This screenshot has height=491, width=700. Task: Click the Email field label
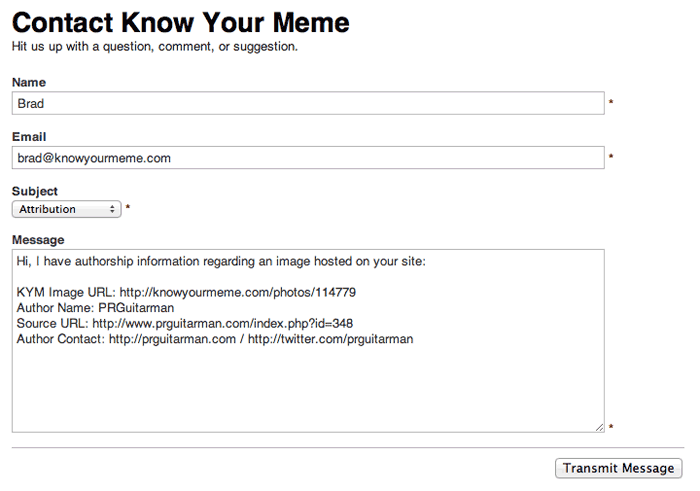point(29,137)
